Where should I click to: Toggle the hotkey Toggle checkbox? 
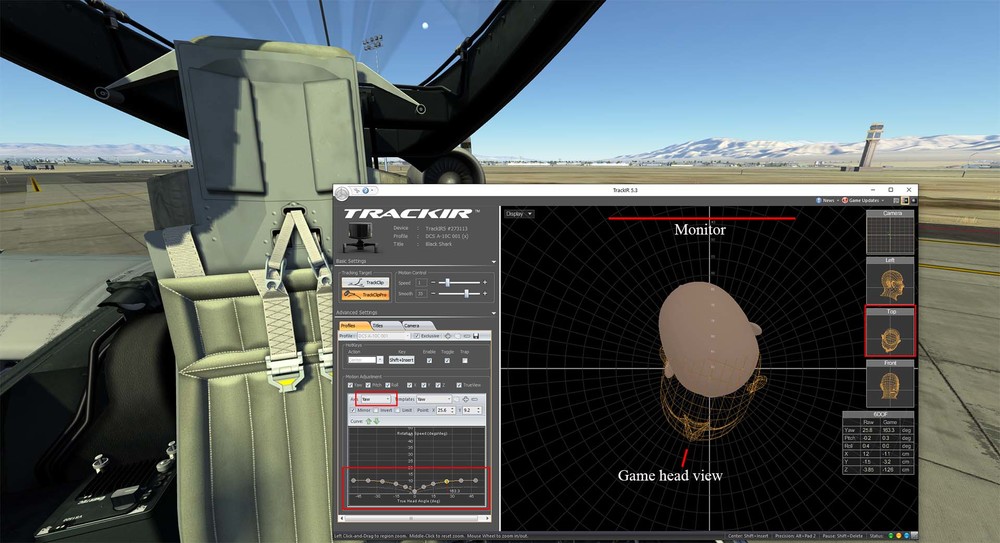[447, 361]
